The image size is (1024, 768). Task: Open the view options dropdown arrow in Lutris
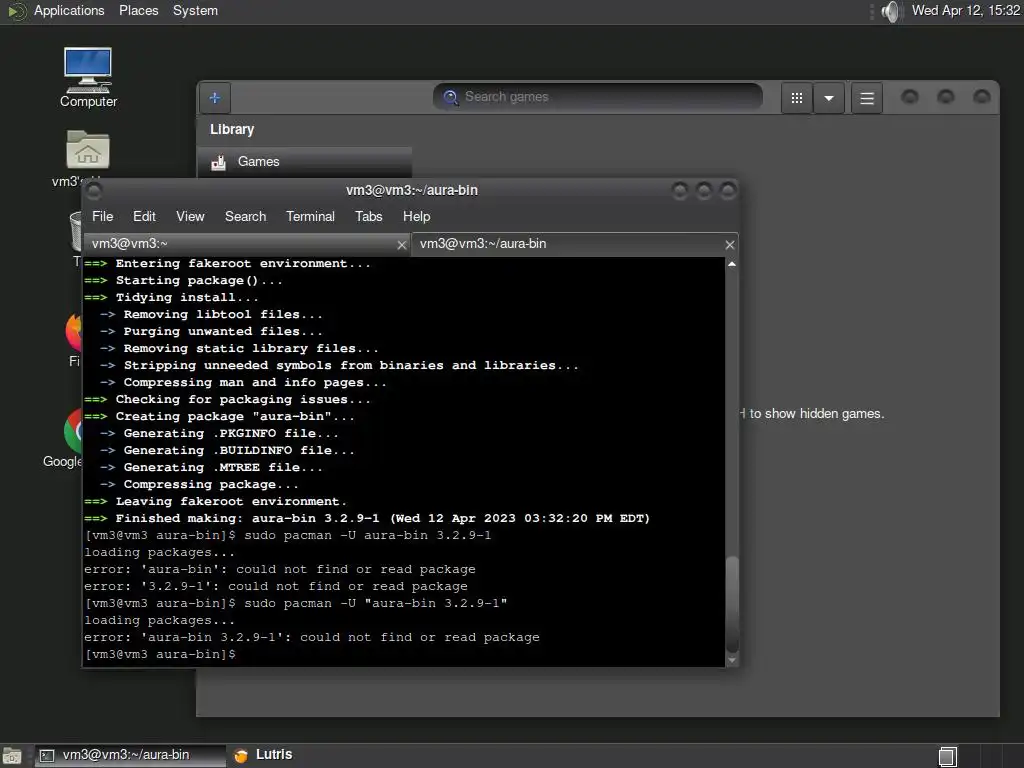coord(829,98)
